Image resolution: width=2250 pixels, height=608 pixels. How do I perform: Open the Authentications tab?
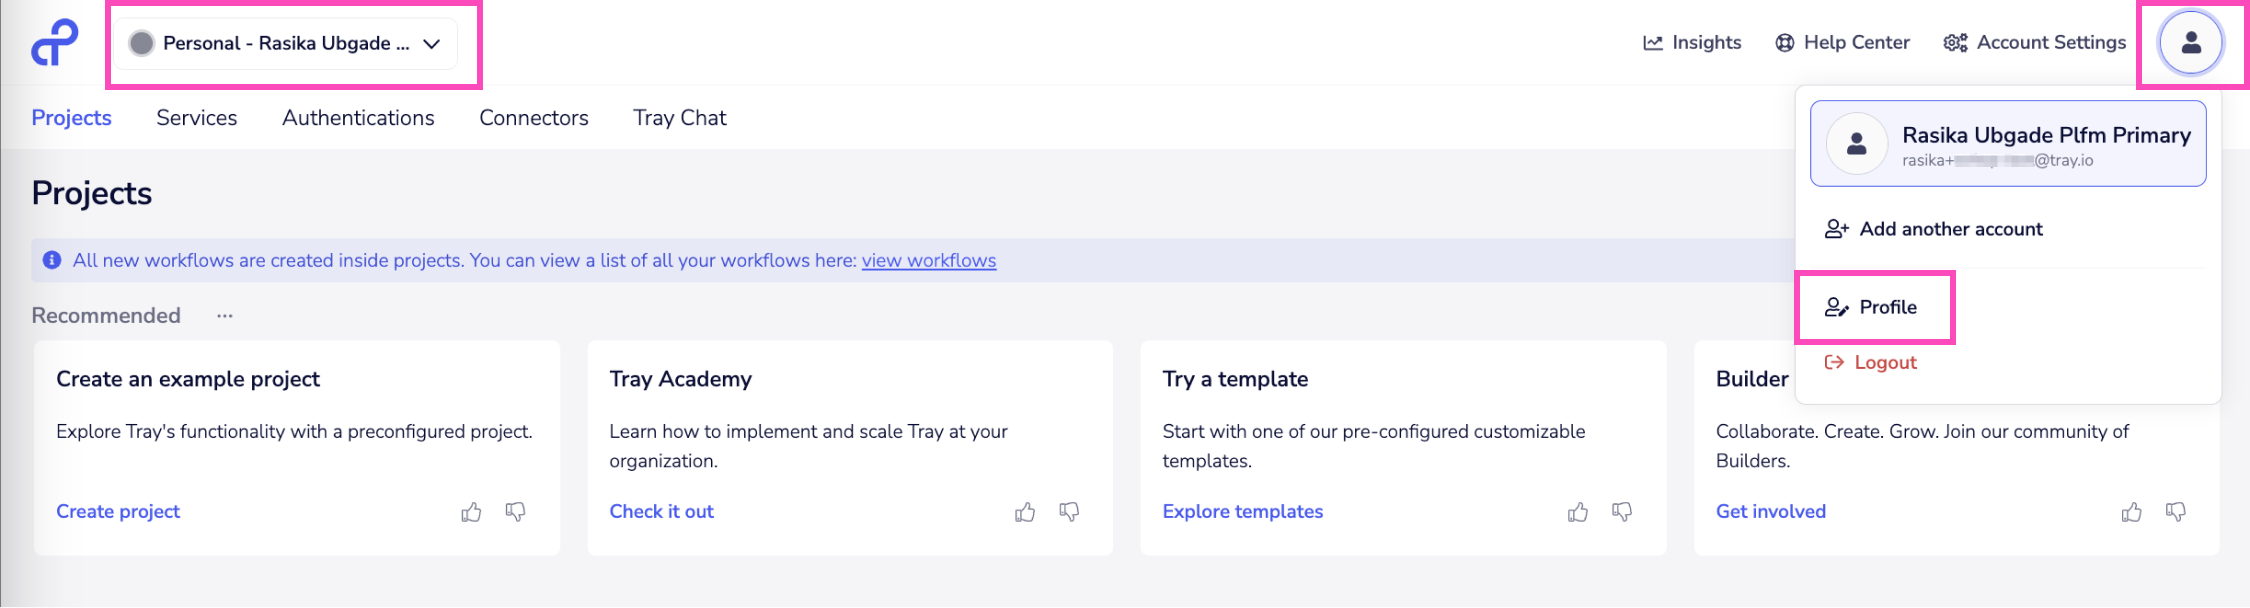coord(358,118)
